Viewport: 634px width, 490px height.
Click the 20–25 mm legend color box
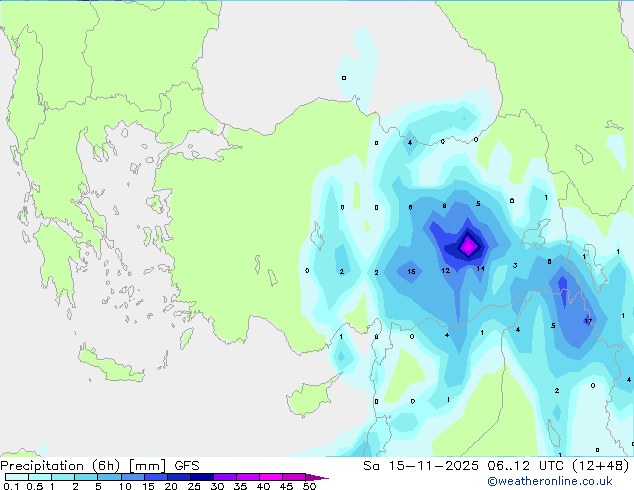point(179,477)
